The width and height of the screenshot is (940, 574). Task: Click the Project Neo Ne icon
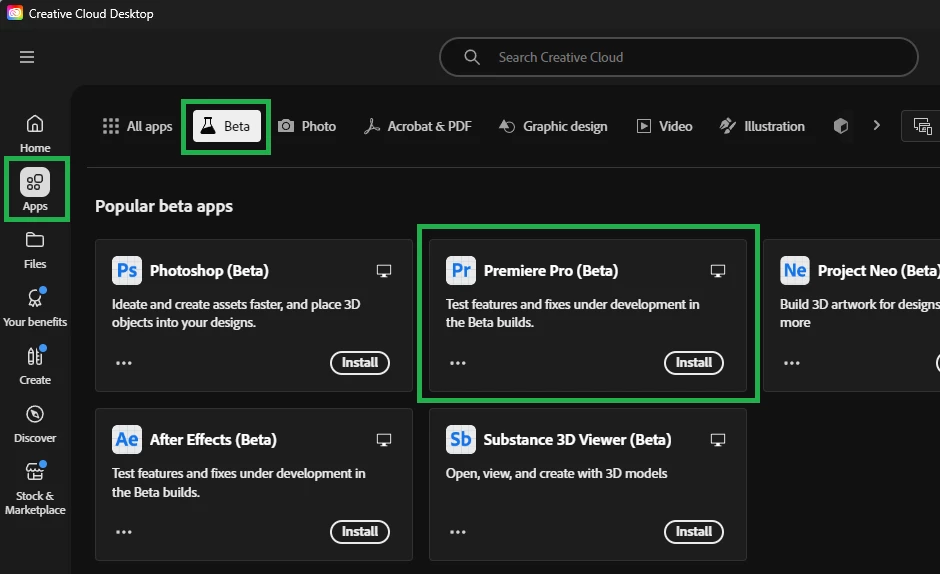point(795,271)
